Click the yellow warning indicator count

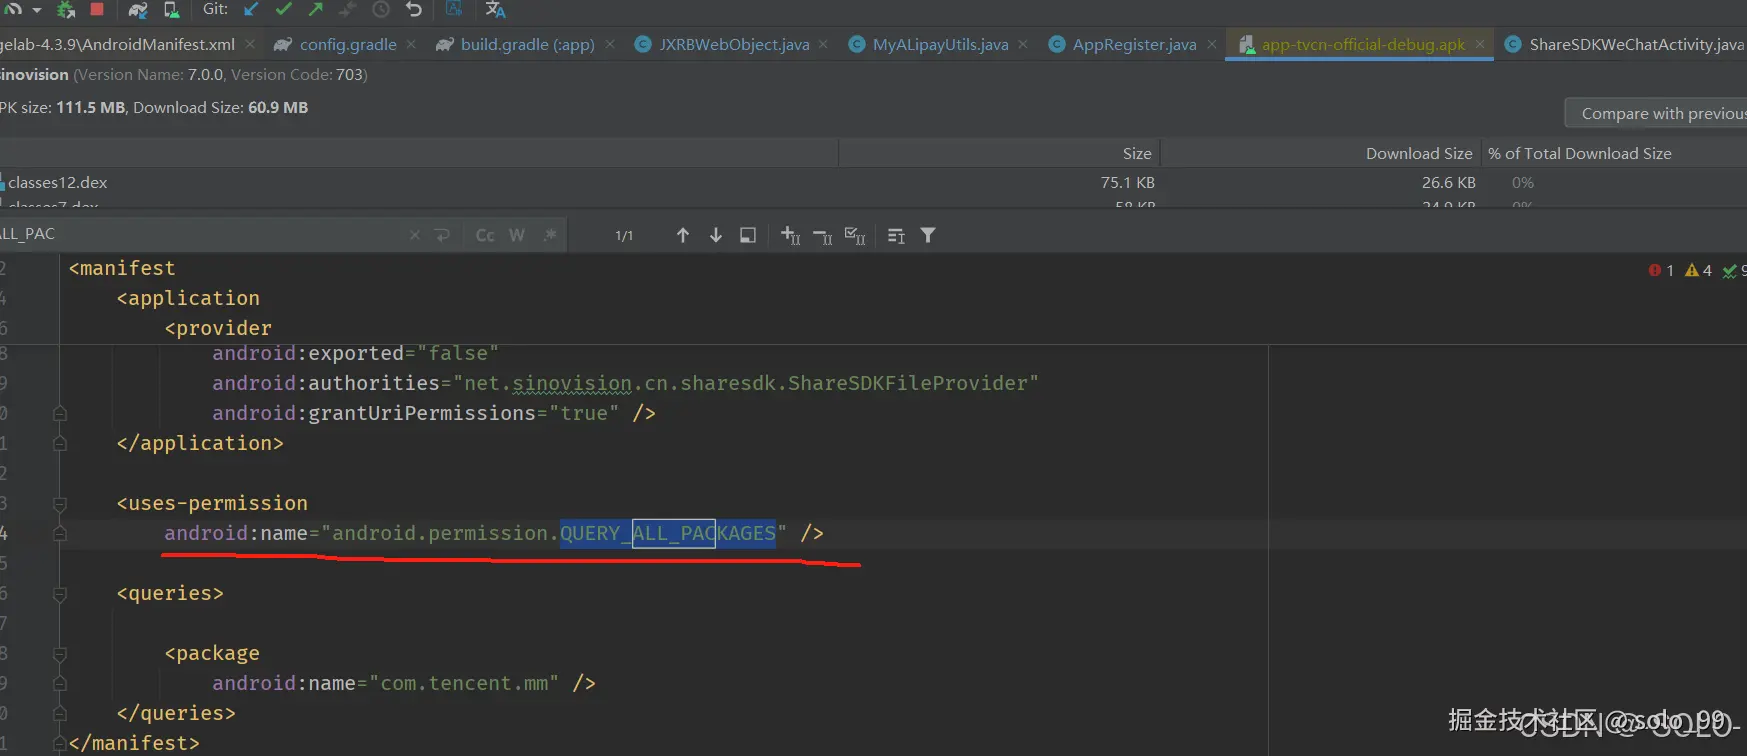[1698, 270]
